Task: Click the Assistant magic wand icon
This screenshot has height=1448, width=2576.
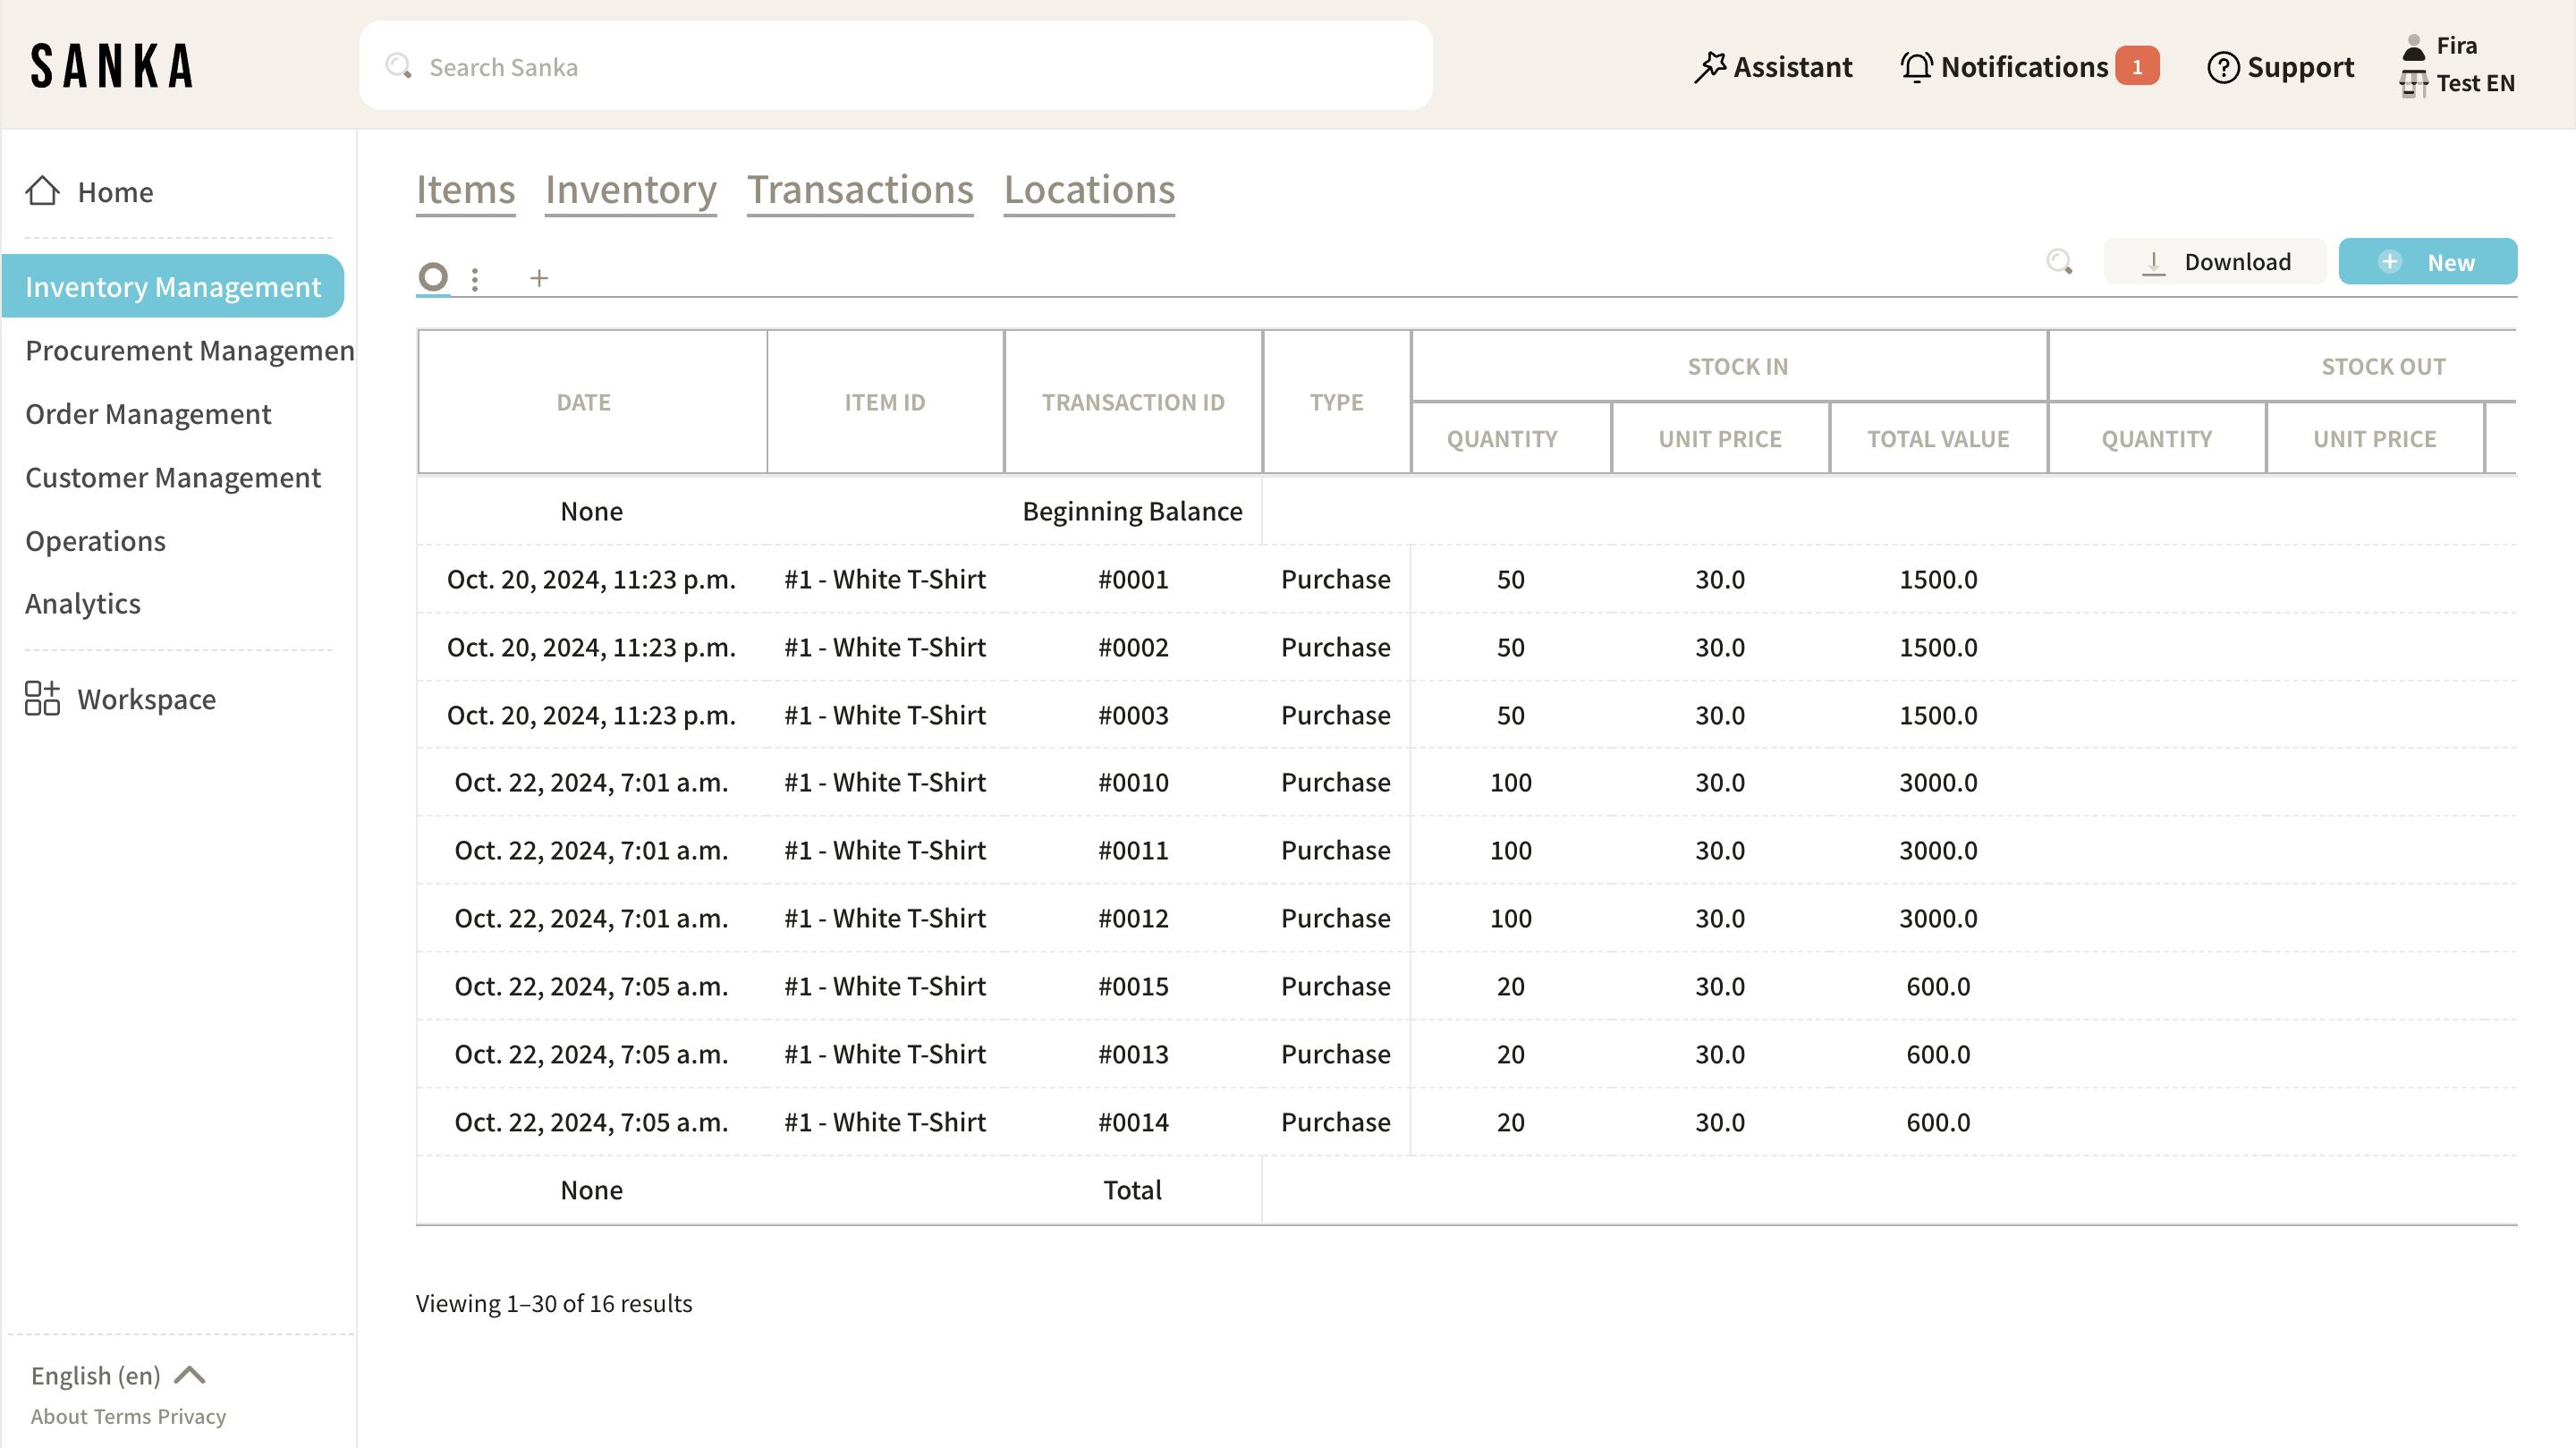Action: pyautogui.click(x=1710, y=67)
